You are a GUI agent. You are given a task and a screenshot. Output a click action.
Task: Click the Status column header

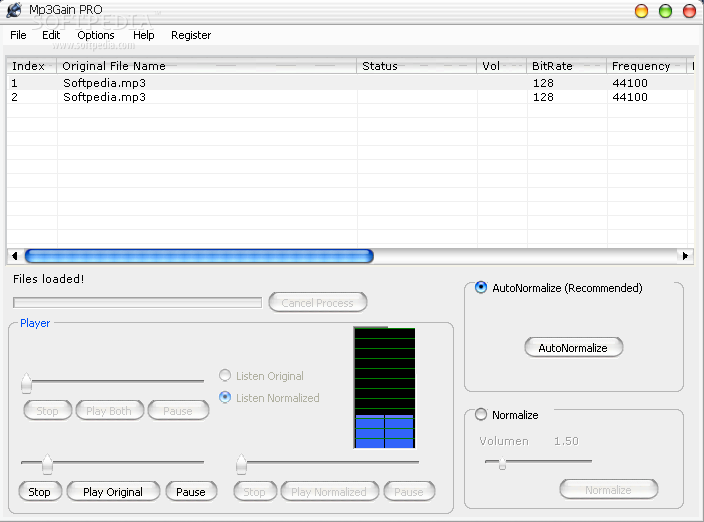(x=416, y=66)
